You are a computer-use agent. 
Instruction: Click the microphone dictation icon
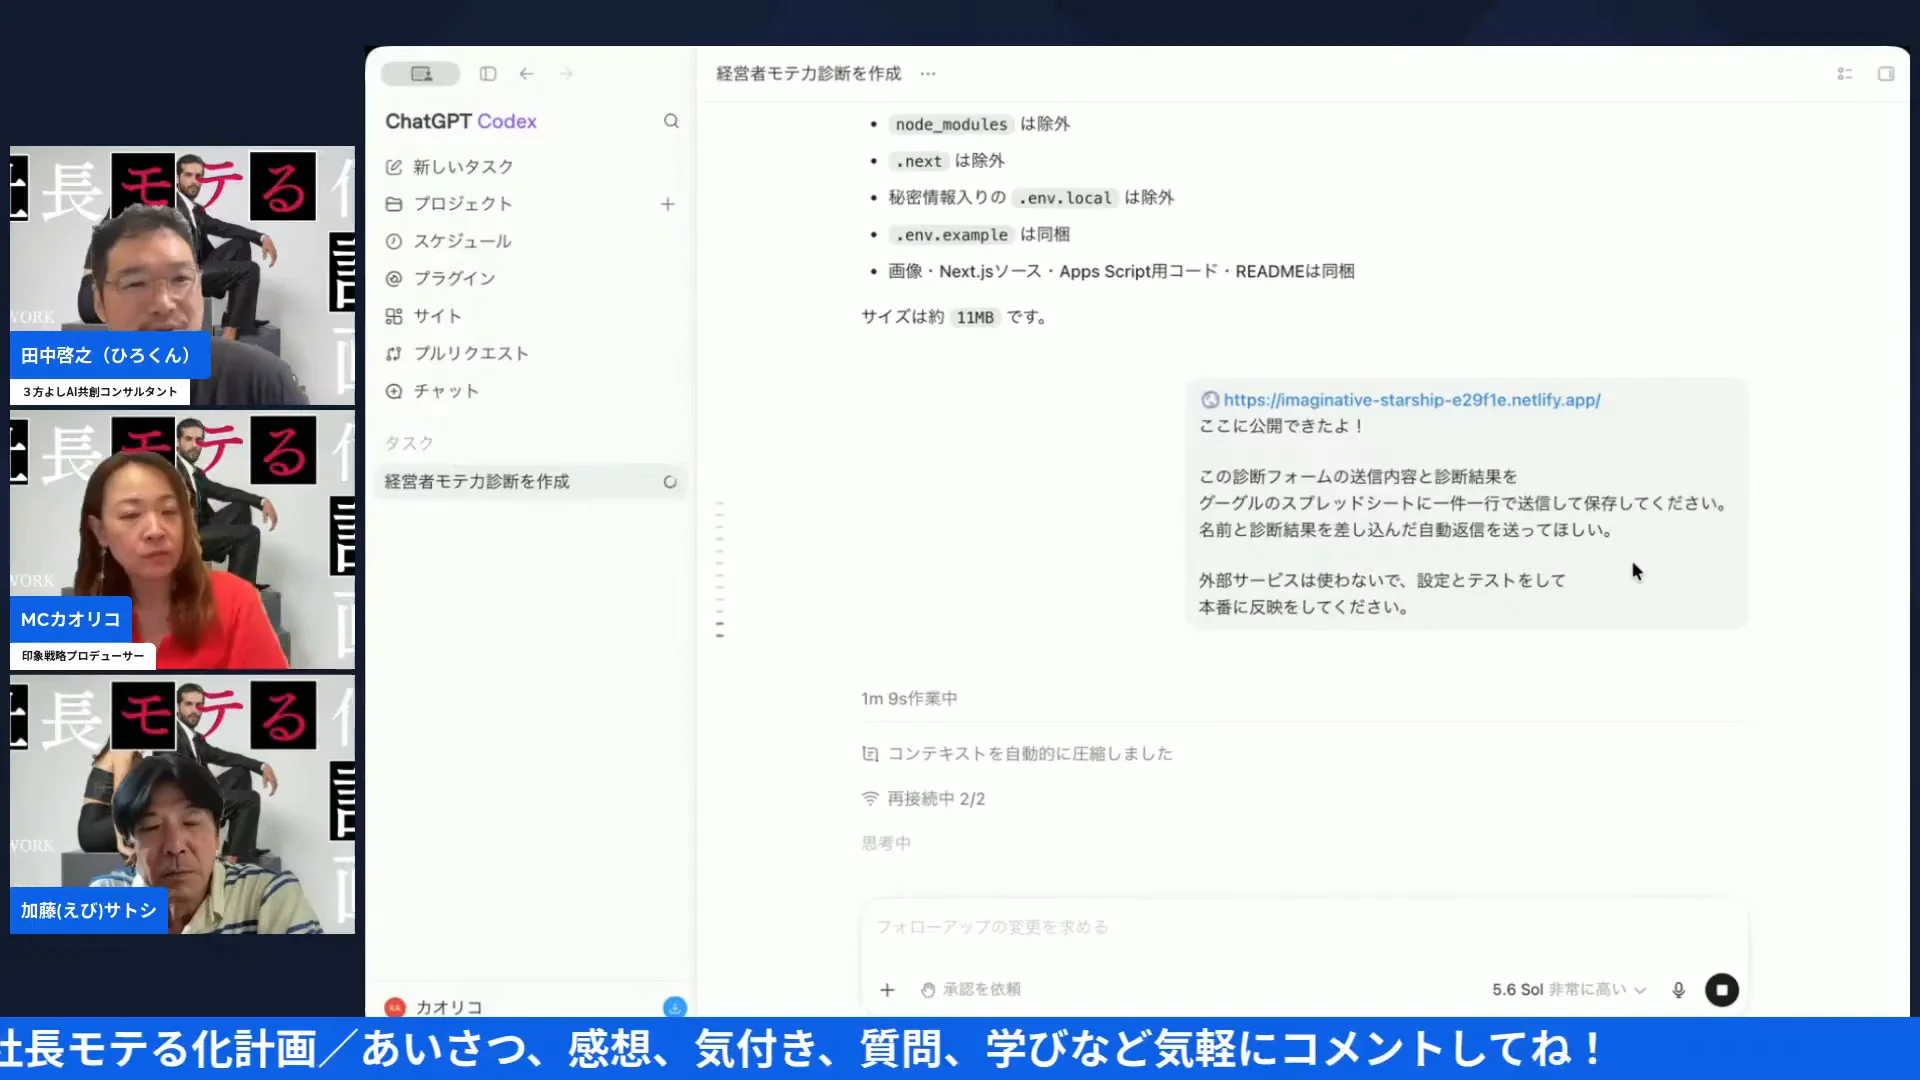click(x=1679, y=990)
